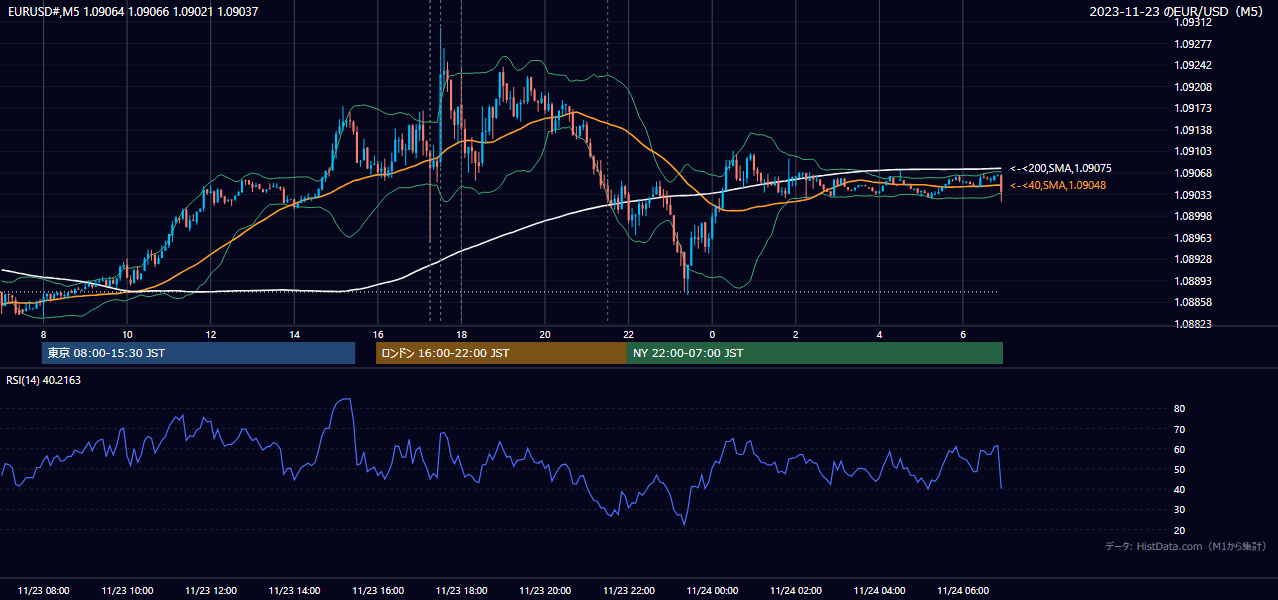
Task: Click price axis value 1.08893
Action: coord(1193,281)
